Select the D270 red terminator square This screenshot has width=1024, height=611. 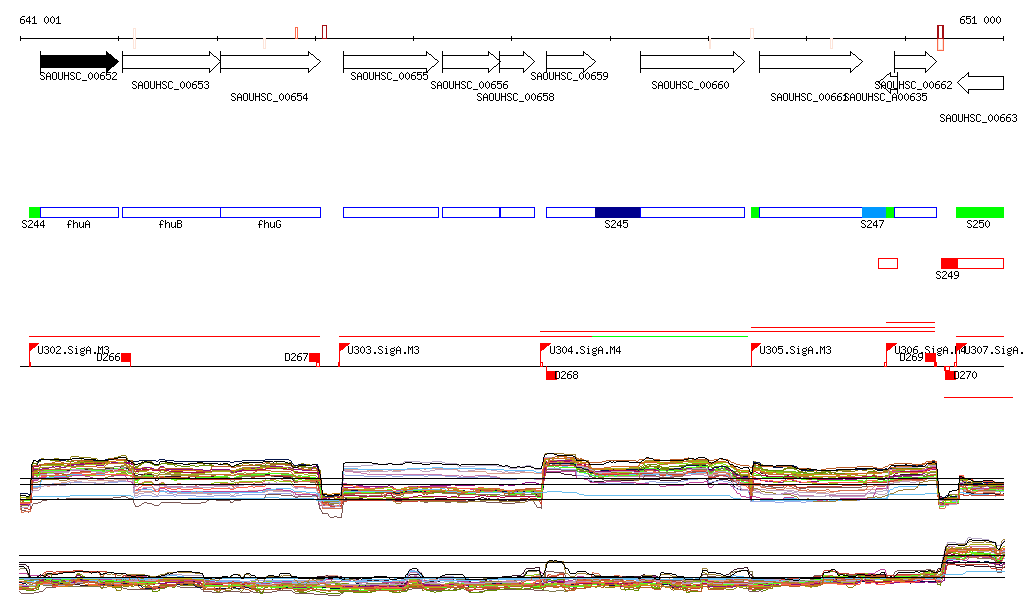coord(950,375)
